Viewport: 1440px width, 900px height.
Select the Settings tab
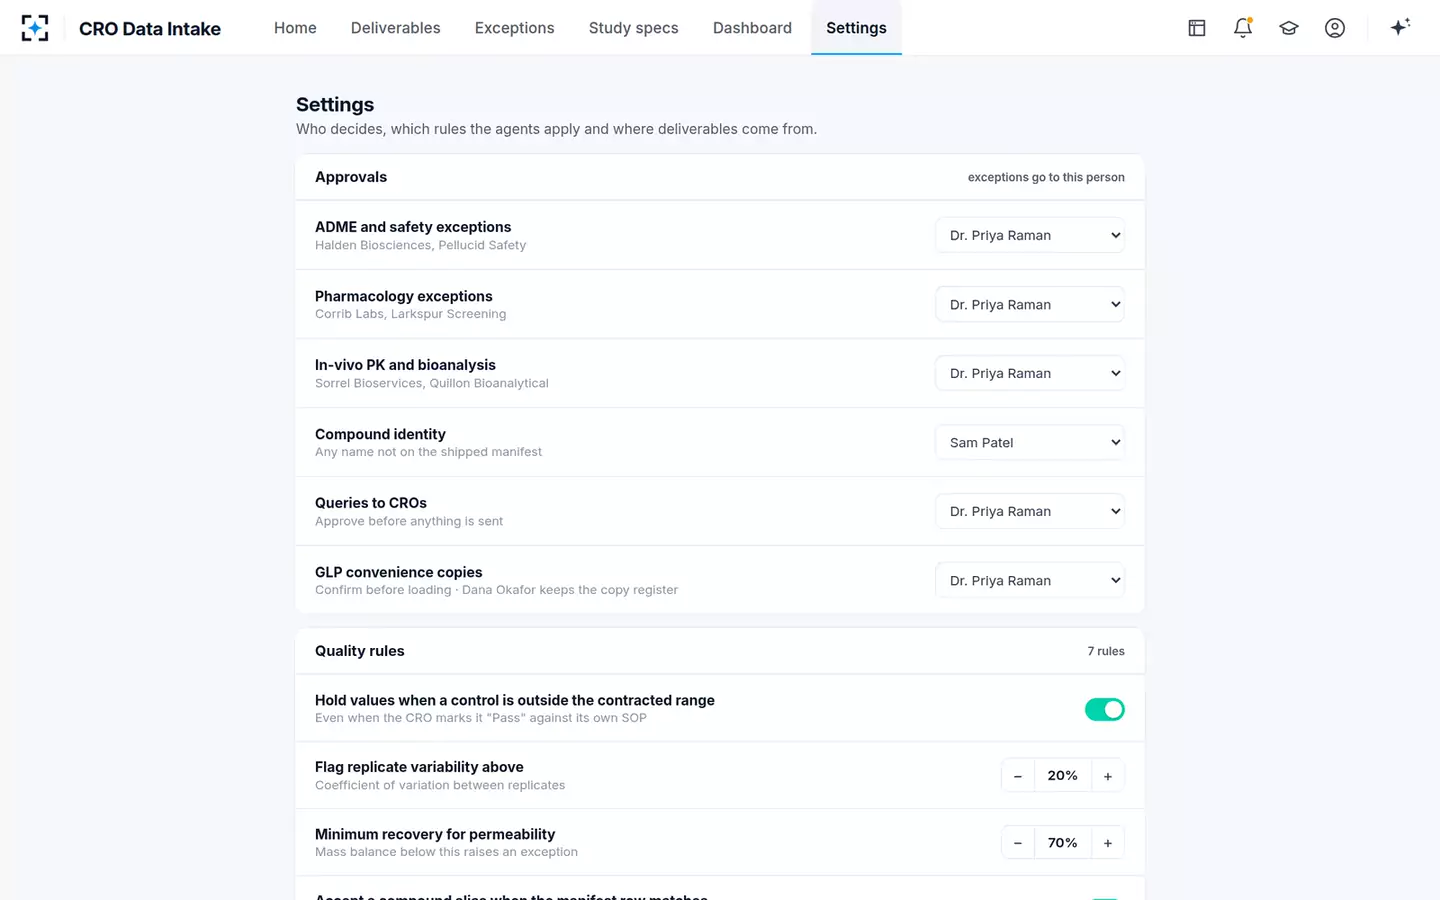pyautogui.click(x=856, y=28)
